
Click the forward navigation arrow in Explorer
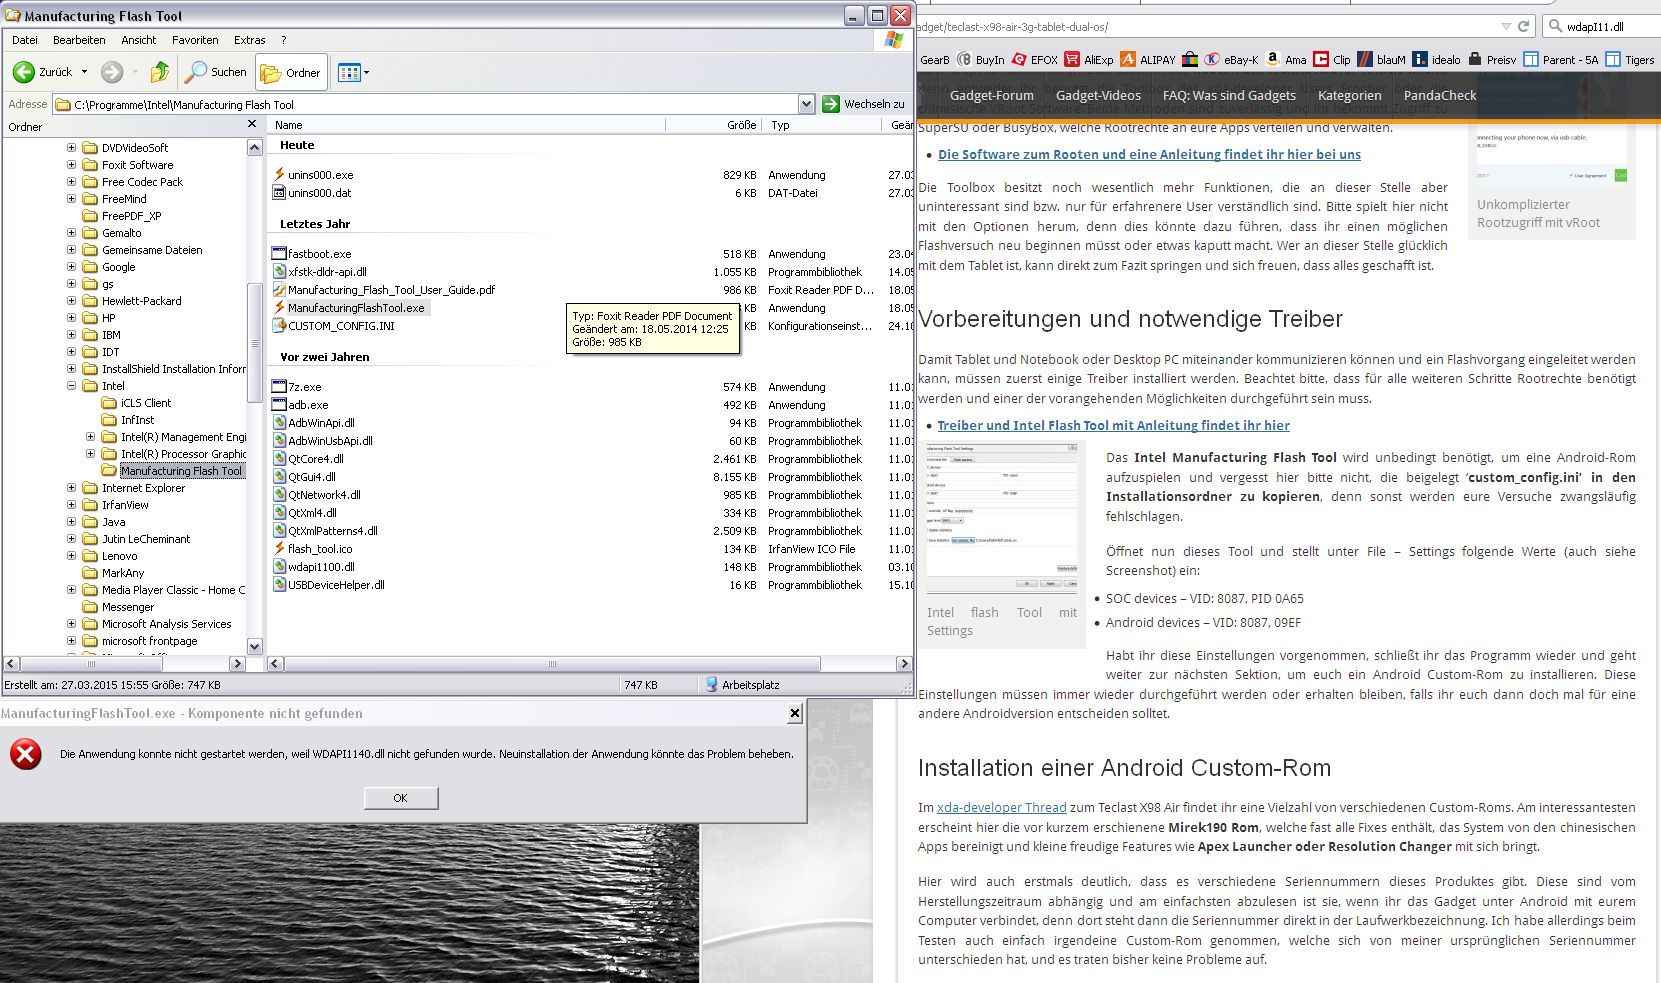click(x=112, y=72)
